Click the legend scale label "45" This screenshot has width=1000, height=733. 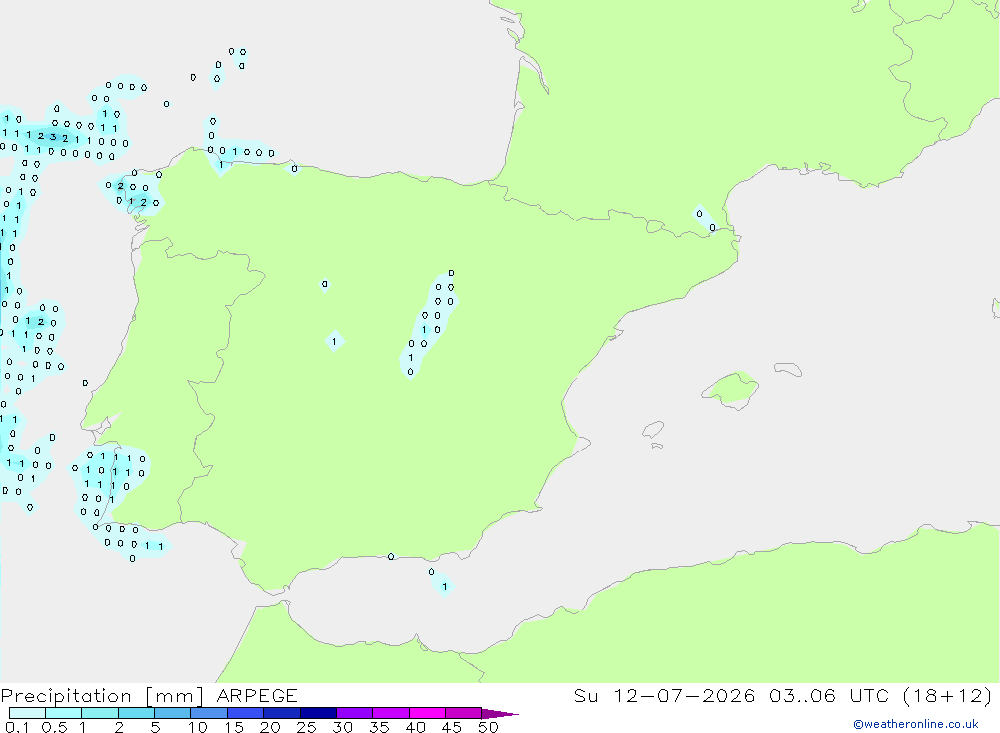point(452,727)
